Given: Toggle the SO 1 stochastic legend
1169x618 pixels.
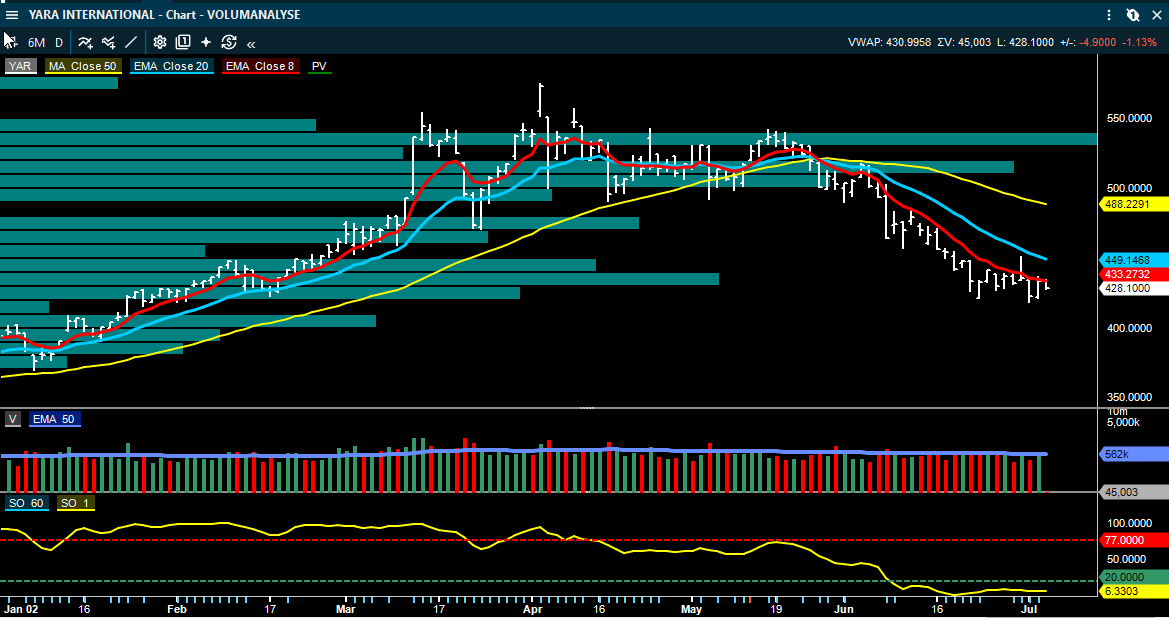Looking at the screenshot, I should [x=75, y=503].
